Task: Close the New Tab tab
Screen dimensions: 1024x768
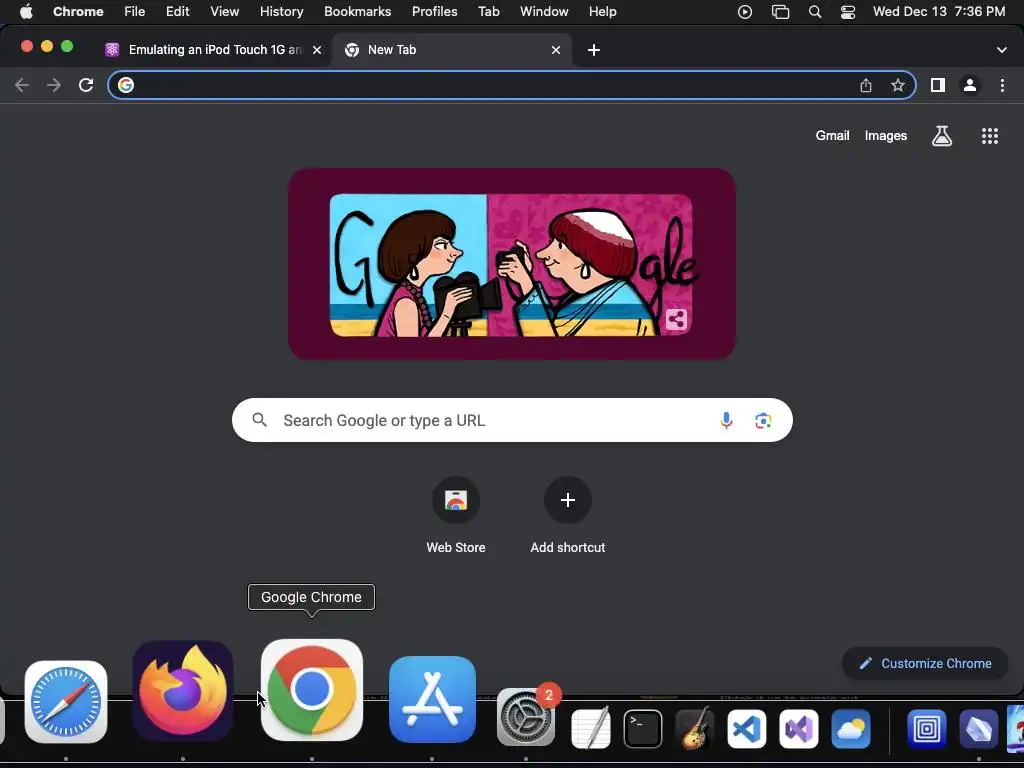Action: click(x=556, y=50)
